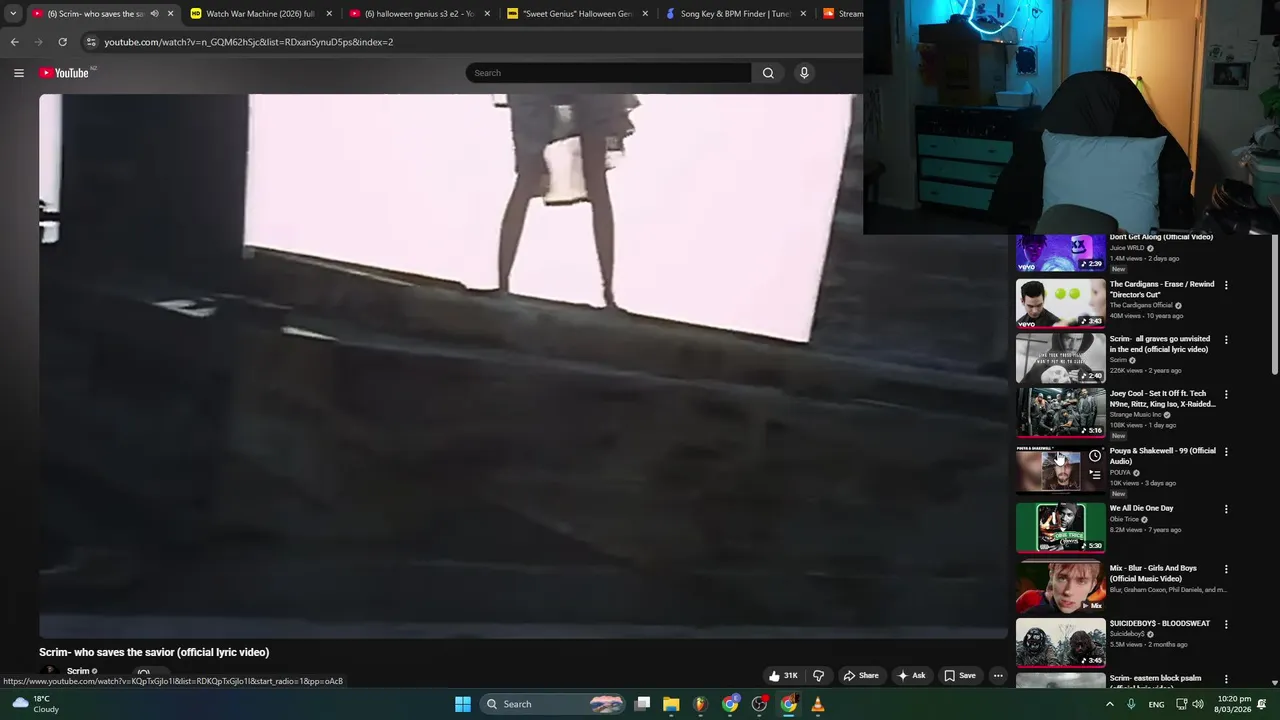Viewport: 1280px width, 720px height.
Task: Reload the page with the refresh icon
Action: point(62,42)
